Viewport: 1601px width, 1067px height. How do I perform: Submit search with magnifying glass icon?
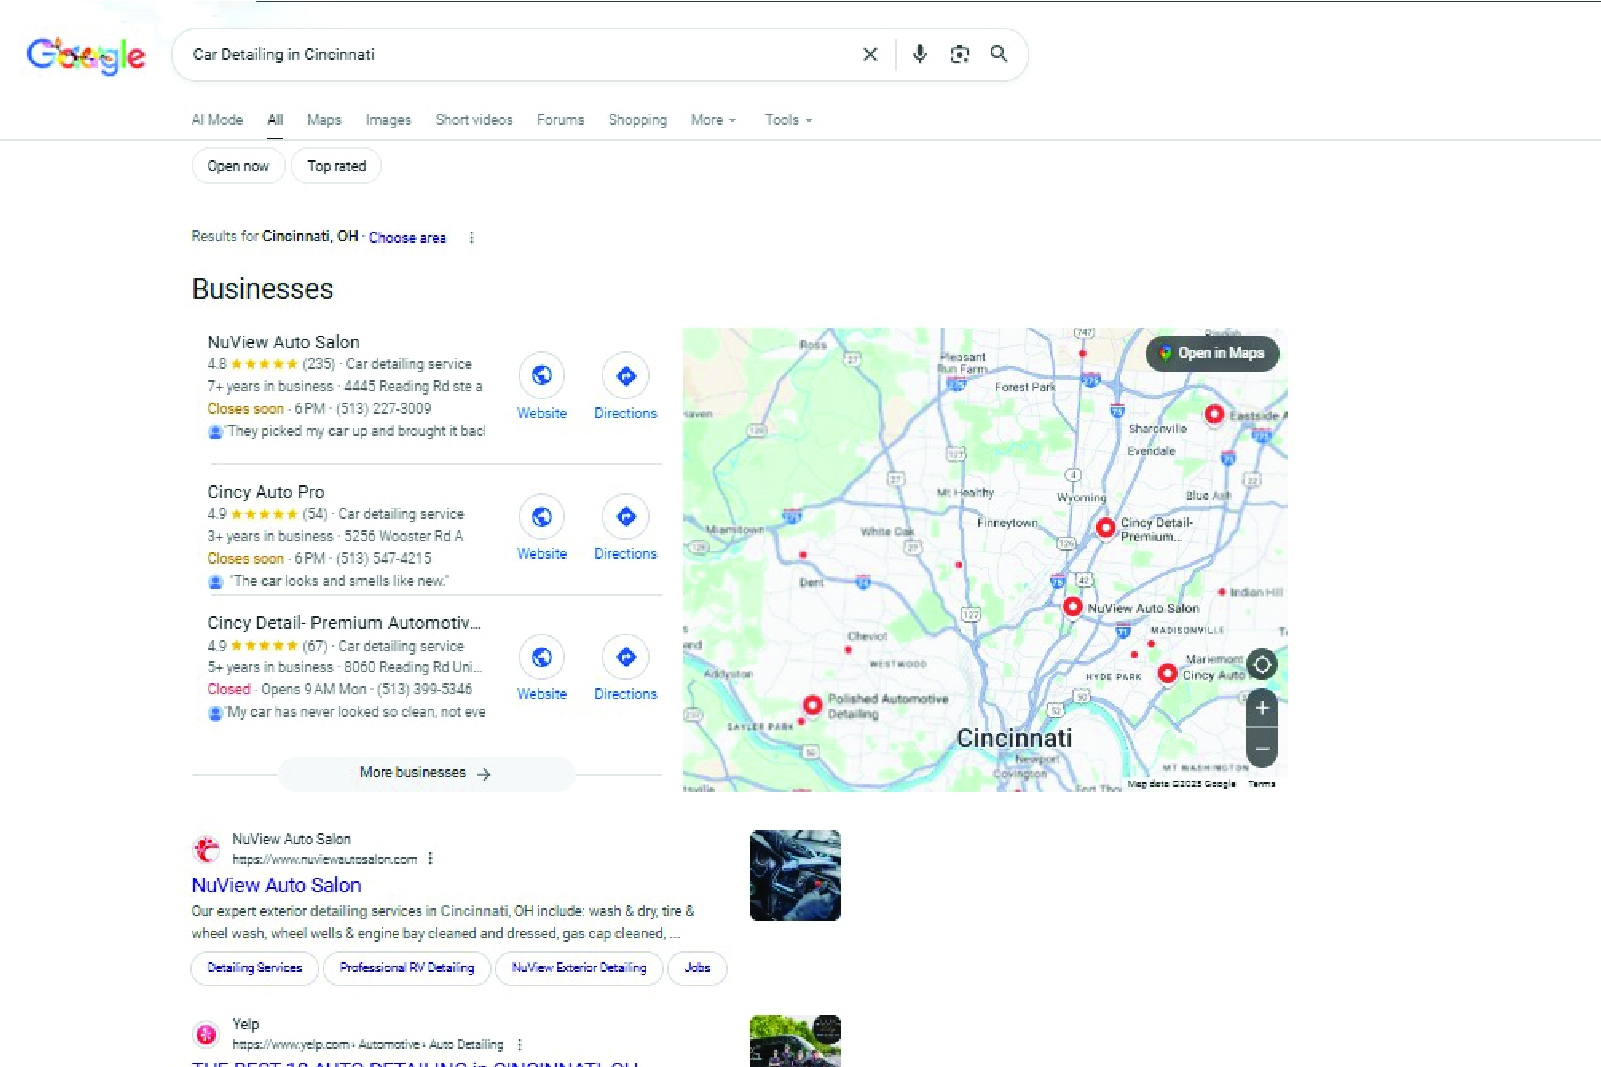(x=999, y=54)
